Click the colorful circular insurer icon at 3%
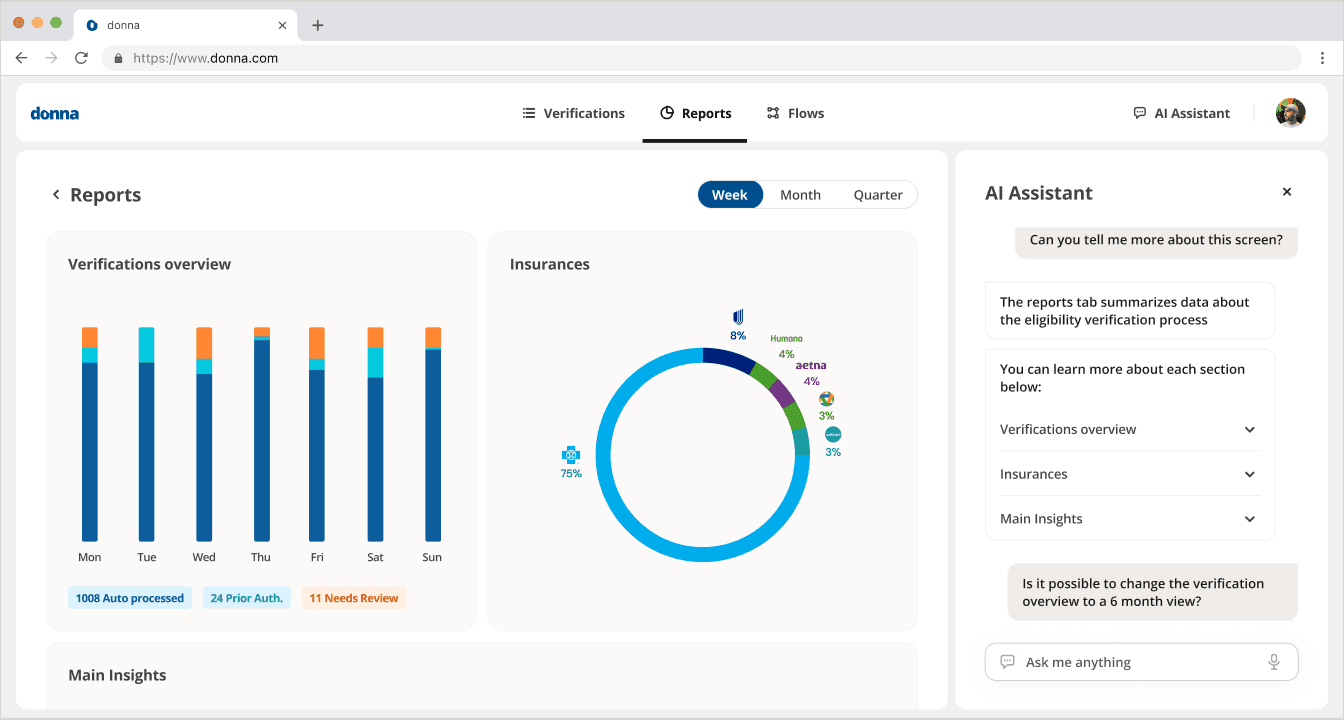Viewport: 1344px width, 720px height. point(826,399)
